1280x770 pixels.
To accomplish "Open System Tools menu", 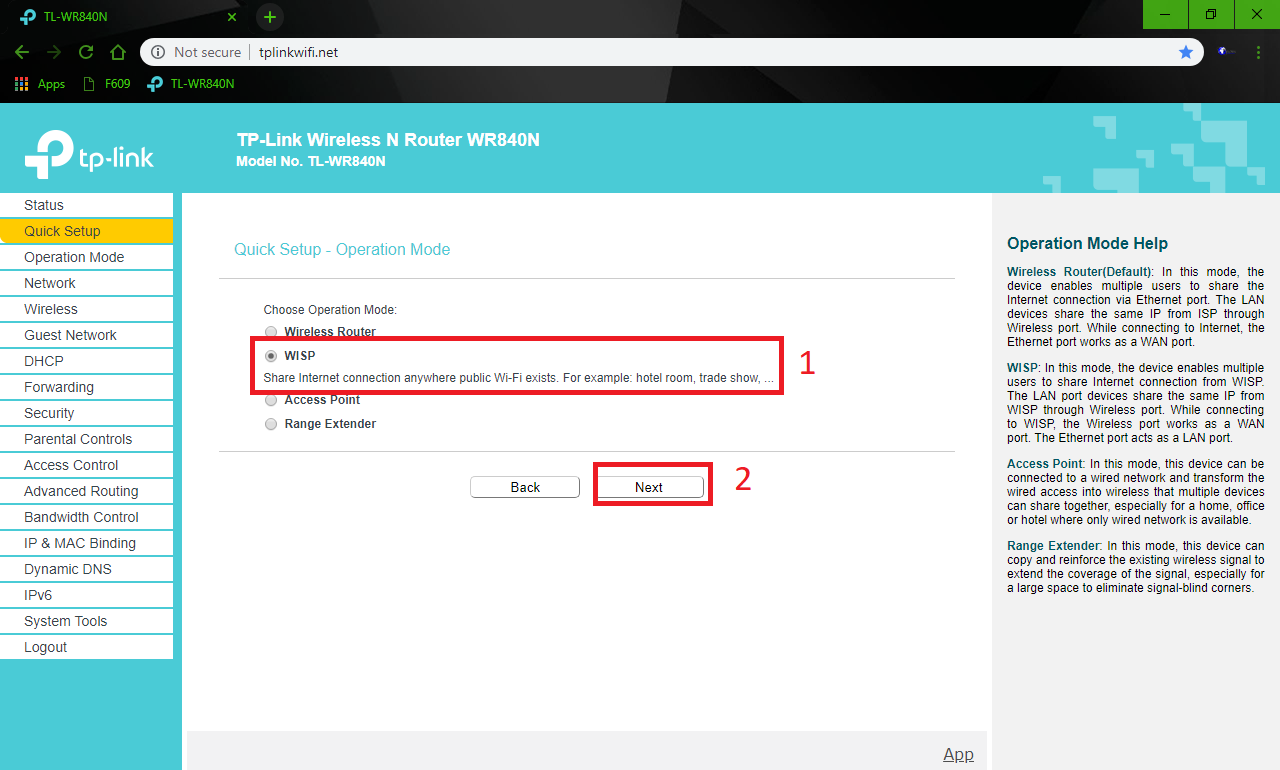I will point(86,621).
